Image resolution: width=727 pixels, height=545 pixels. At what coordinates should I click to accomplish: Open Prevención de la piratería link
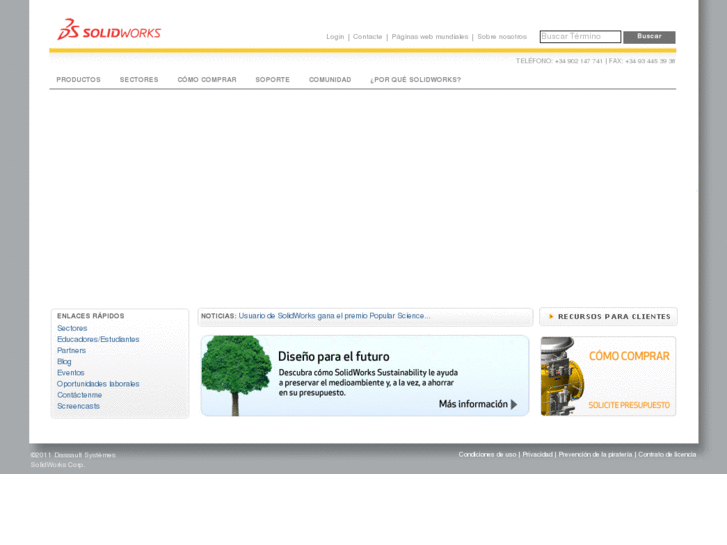[595, 455]
